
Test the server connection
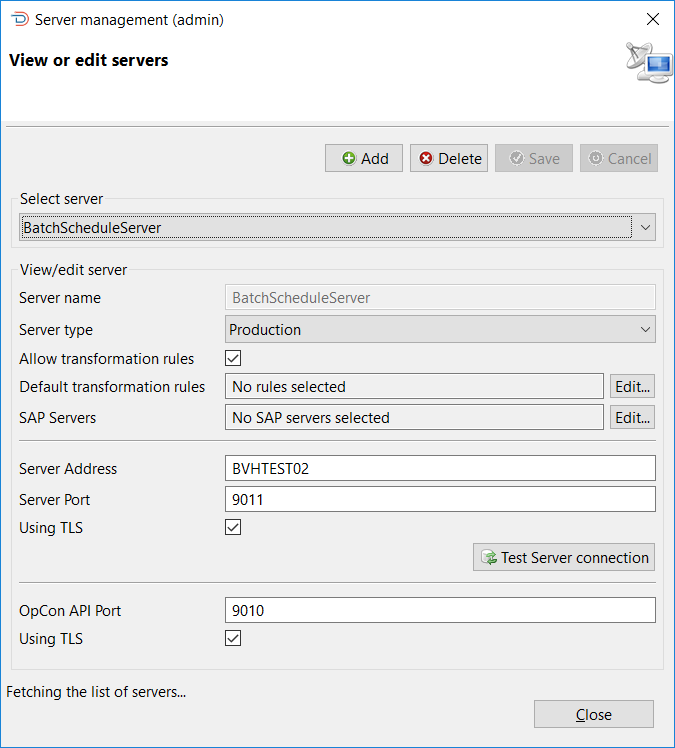563,557
